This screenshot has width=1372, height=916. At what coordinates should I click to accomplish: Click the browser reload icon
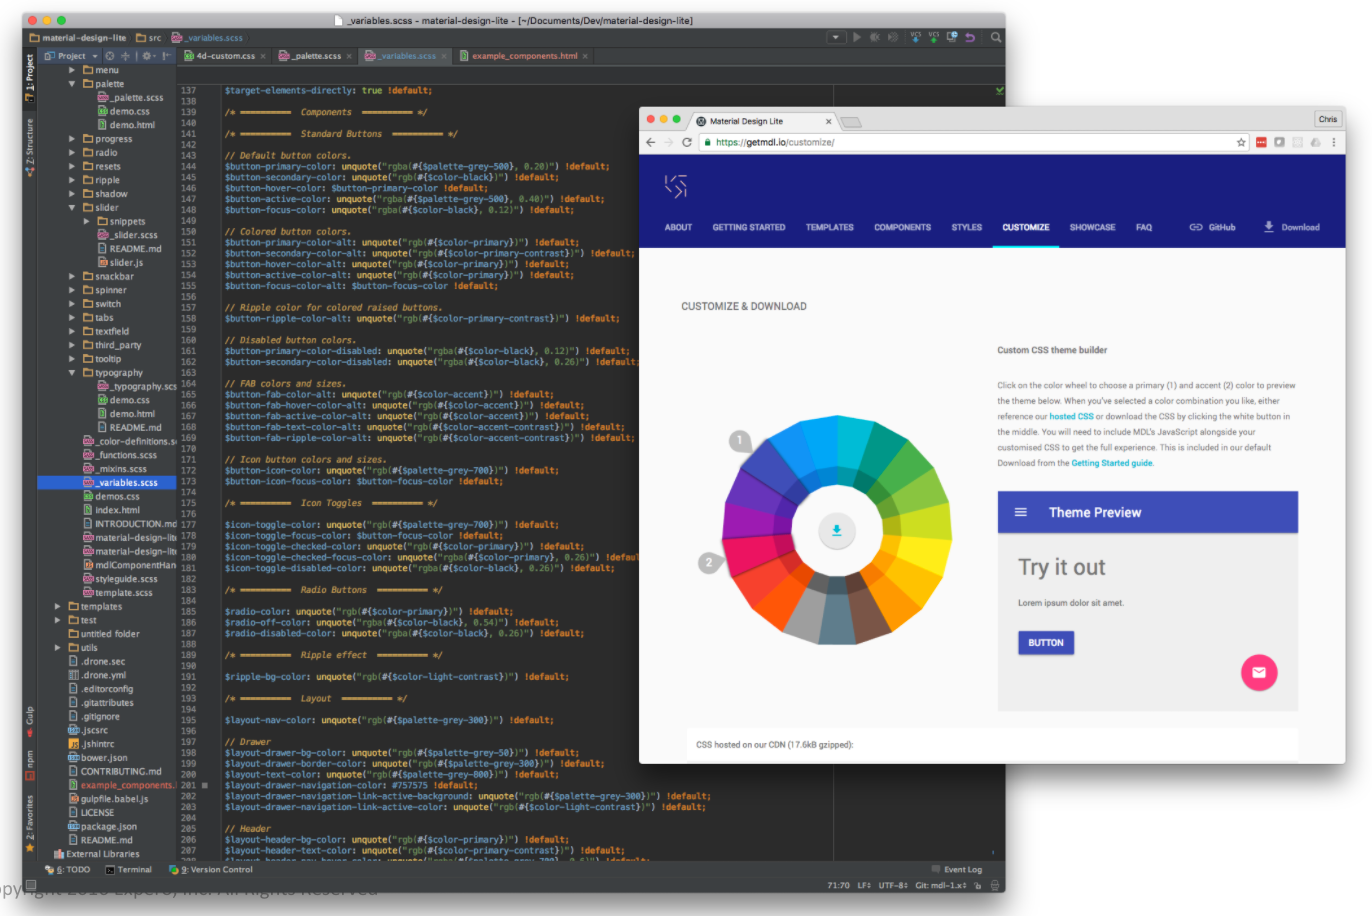click(x=687, y=143)
